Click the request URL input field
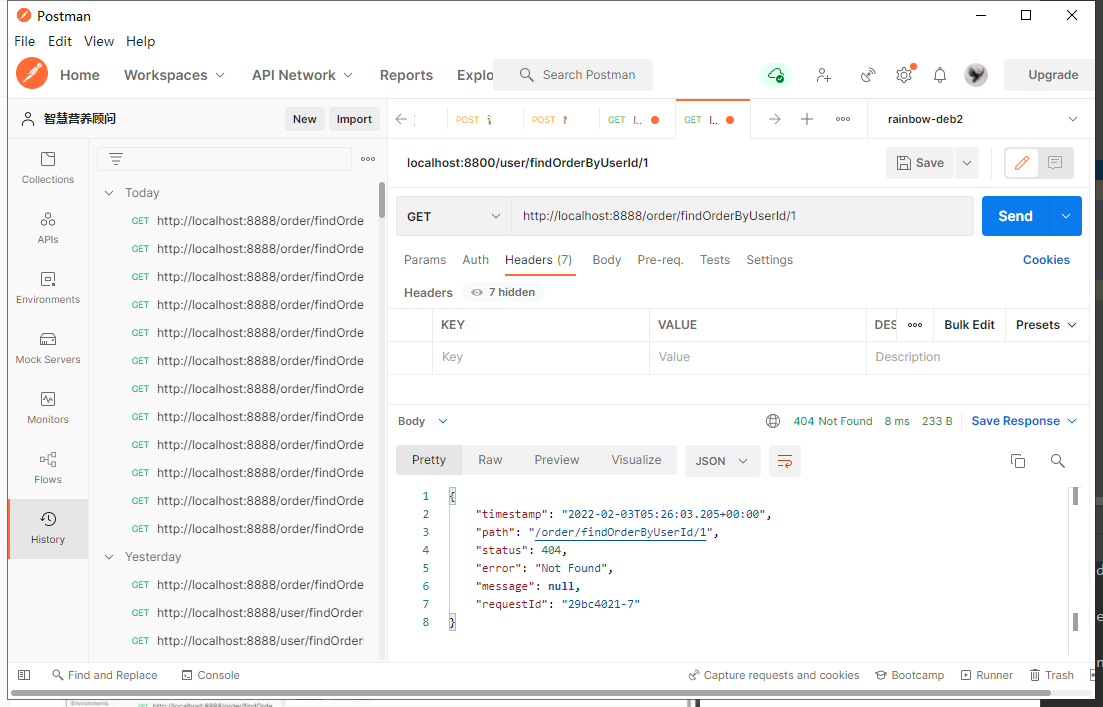1103x707 pixels. pos(742,216)
